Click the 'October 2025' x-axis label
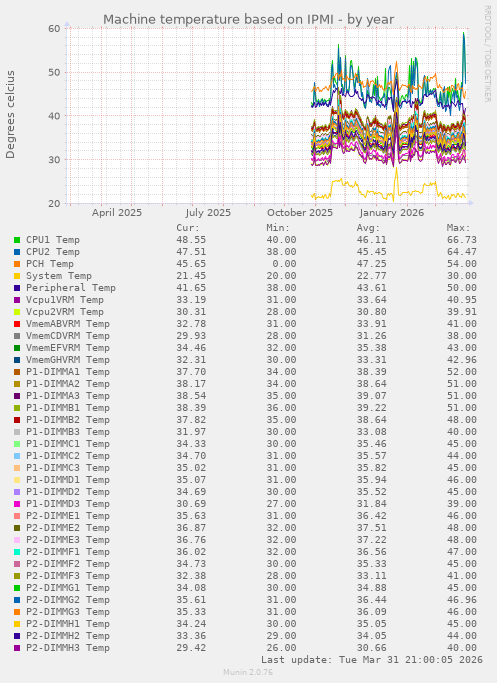This screenshot has width=497, height=683. (300, 213)
